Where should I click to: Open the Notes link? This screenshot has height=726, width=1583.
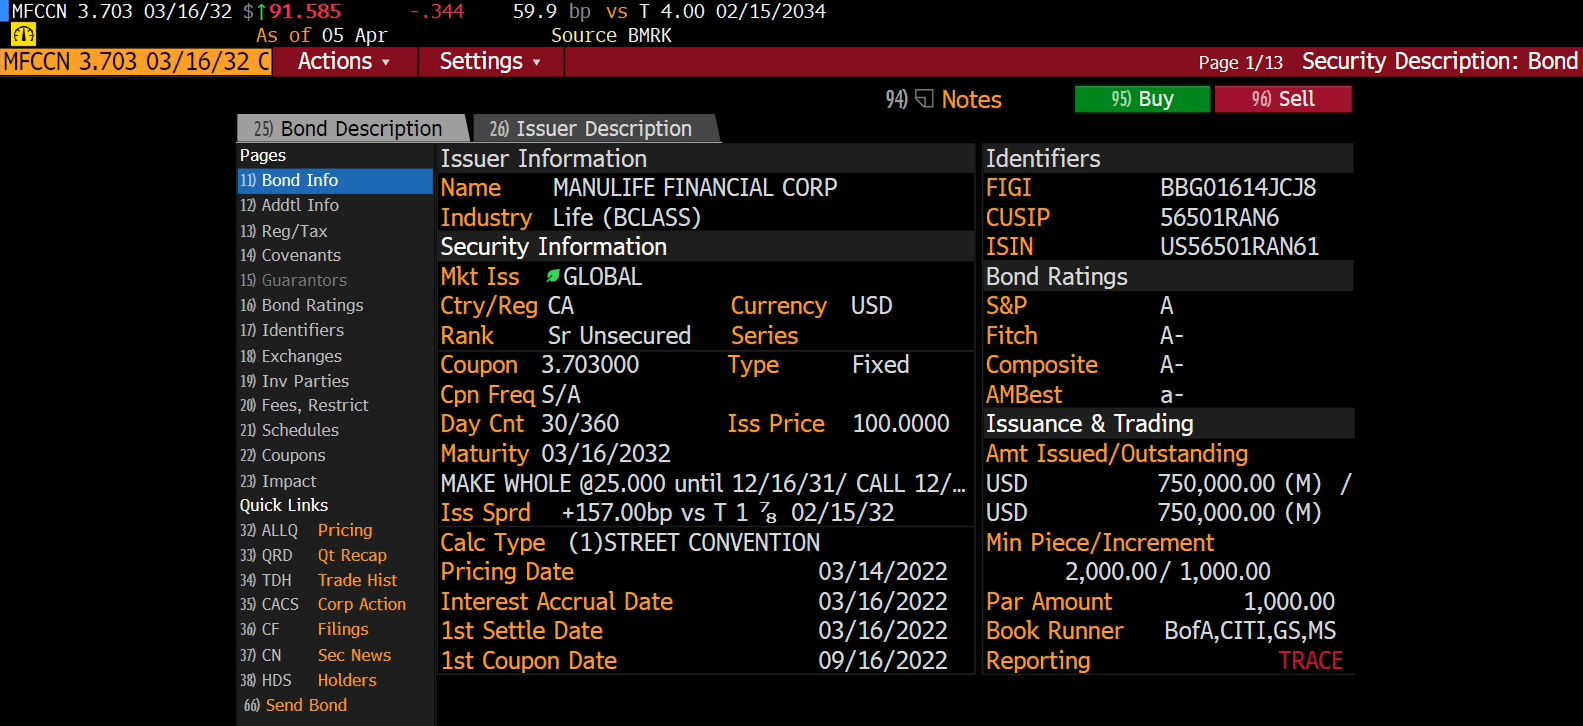coord(971,99)
